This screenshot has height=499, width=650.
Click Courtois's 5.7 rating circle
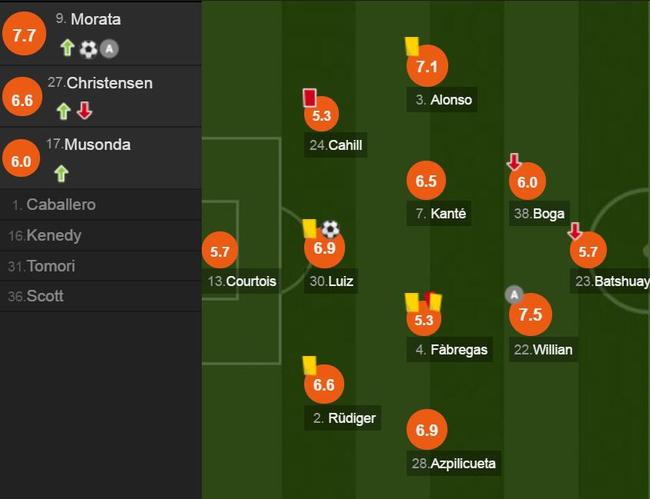click(220, 250)
